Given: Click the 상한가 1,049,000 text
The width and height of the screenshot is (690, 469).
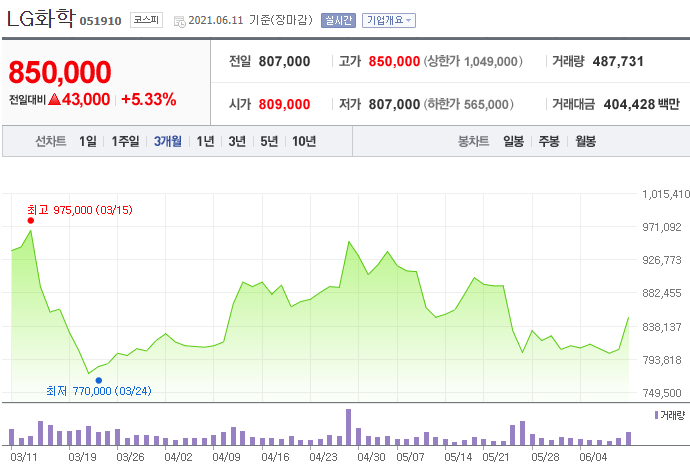Looking at the screenshot, I should (x=473, y=62).
